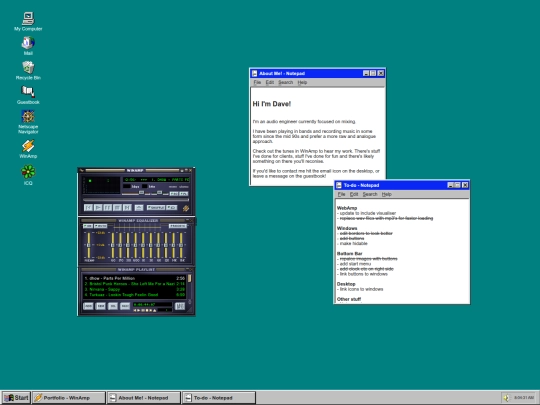This screenshot has width=540, height=405.
Task: Open the Guestbook desktop icon
Action: [28, 95]
